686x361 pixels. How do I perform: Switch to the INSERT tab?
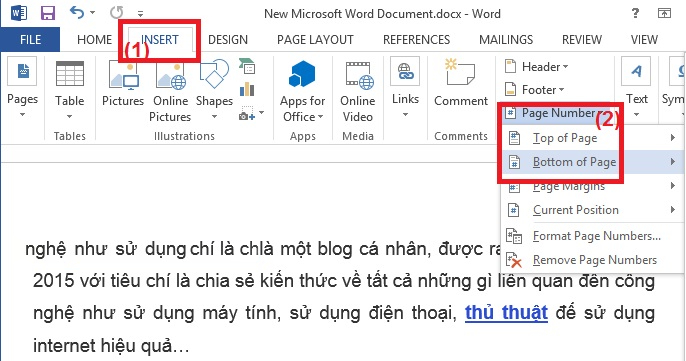[x=160, y=40]
